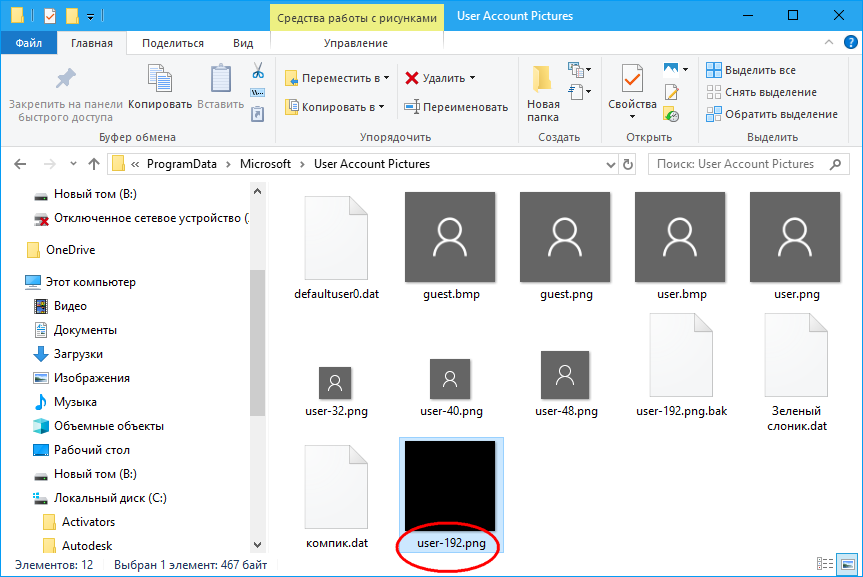Viewport: 863px width, 577px height.
Task: Switch to details view in status bar
Action: point(824,564)
